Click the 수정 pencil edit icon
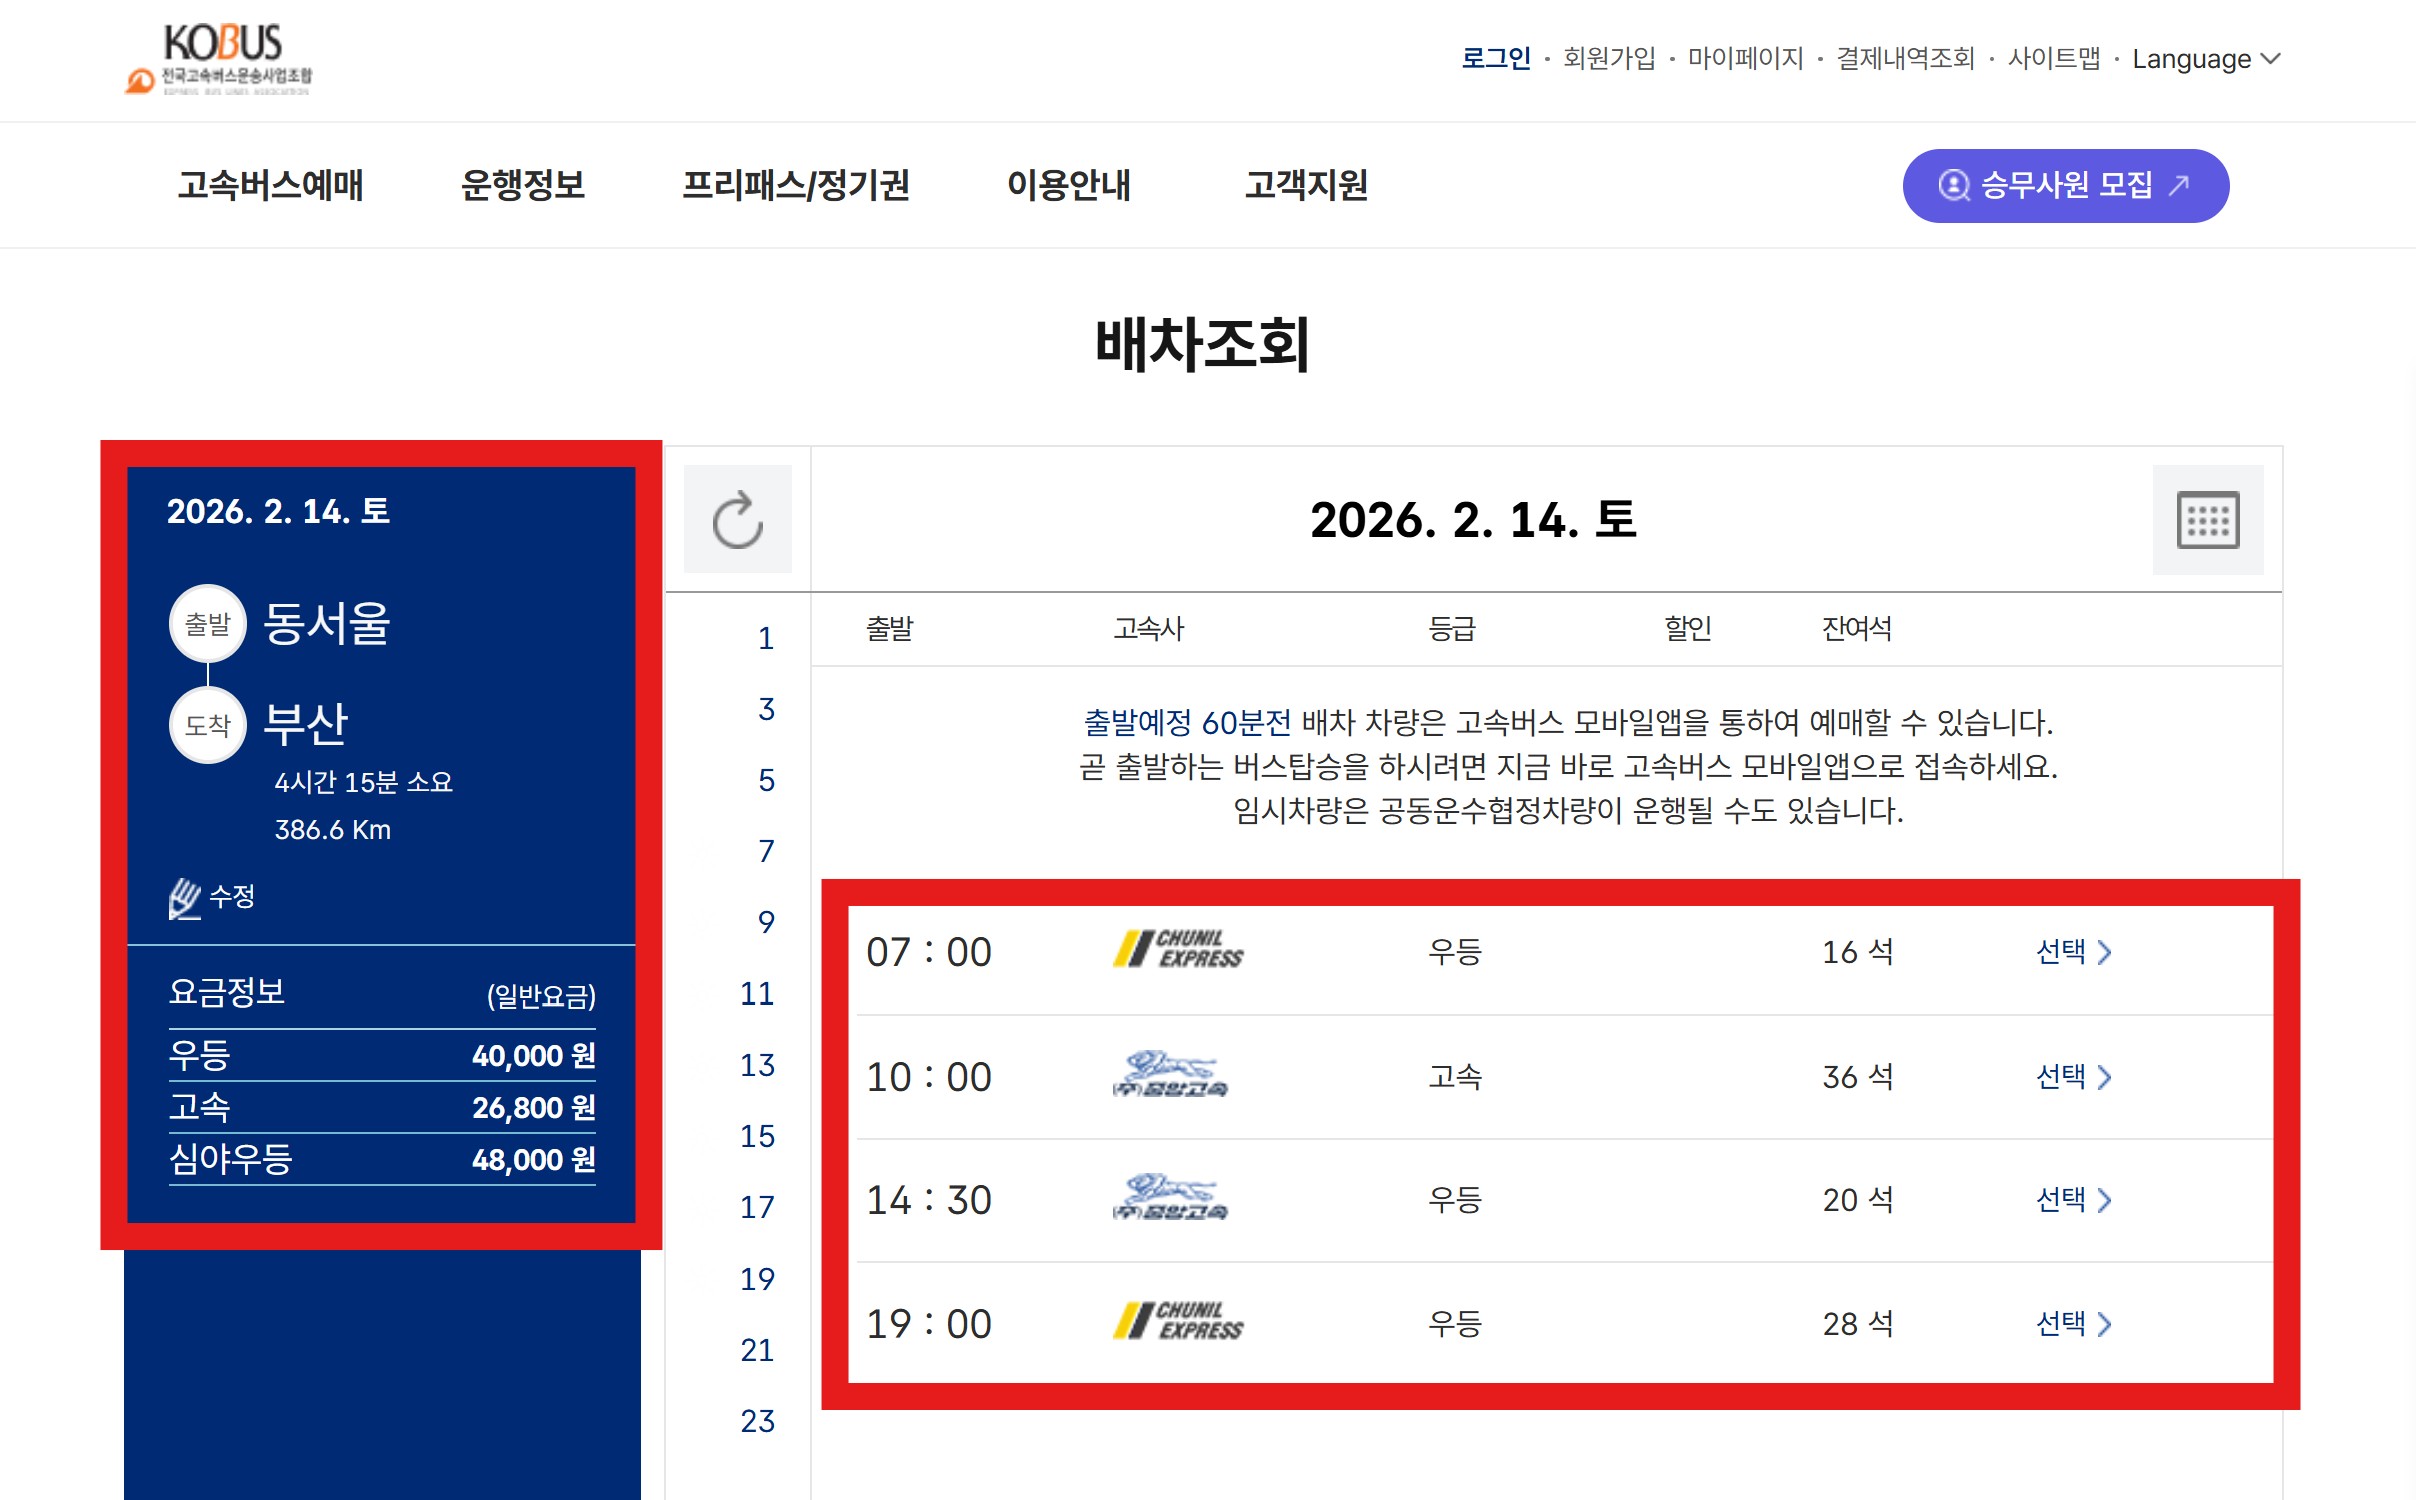This screenshot has width=2416, height=1500. [186, 897]
